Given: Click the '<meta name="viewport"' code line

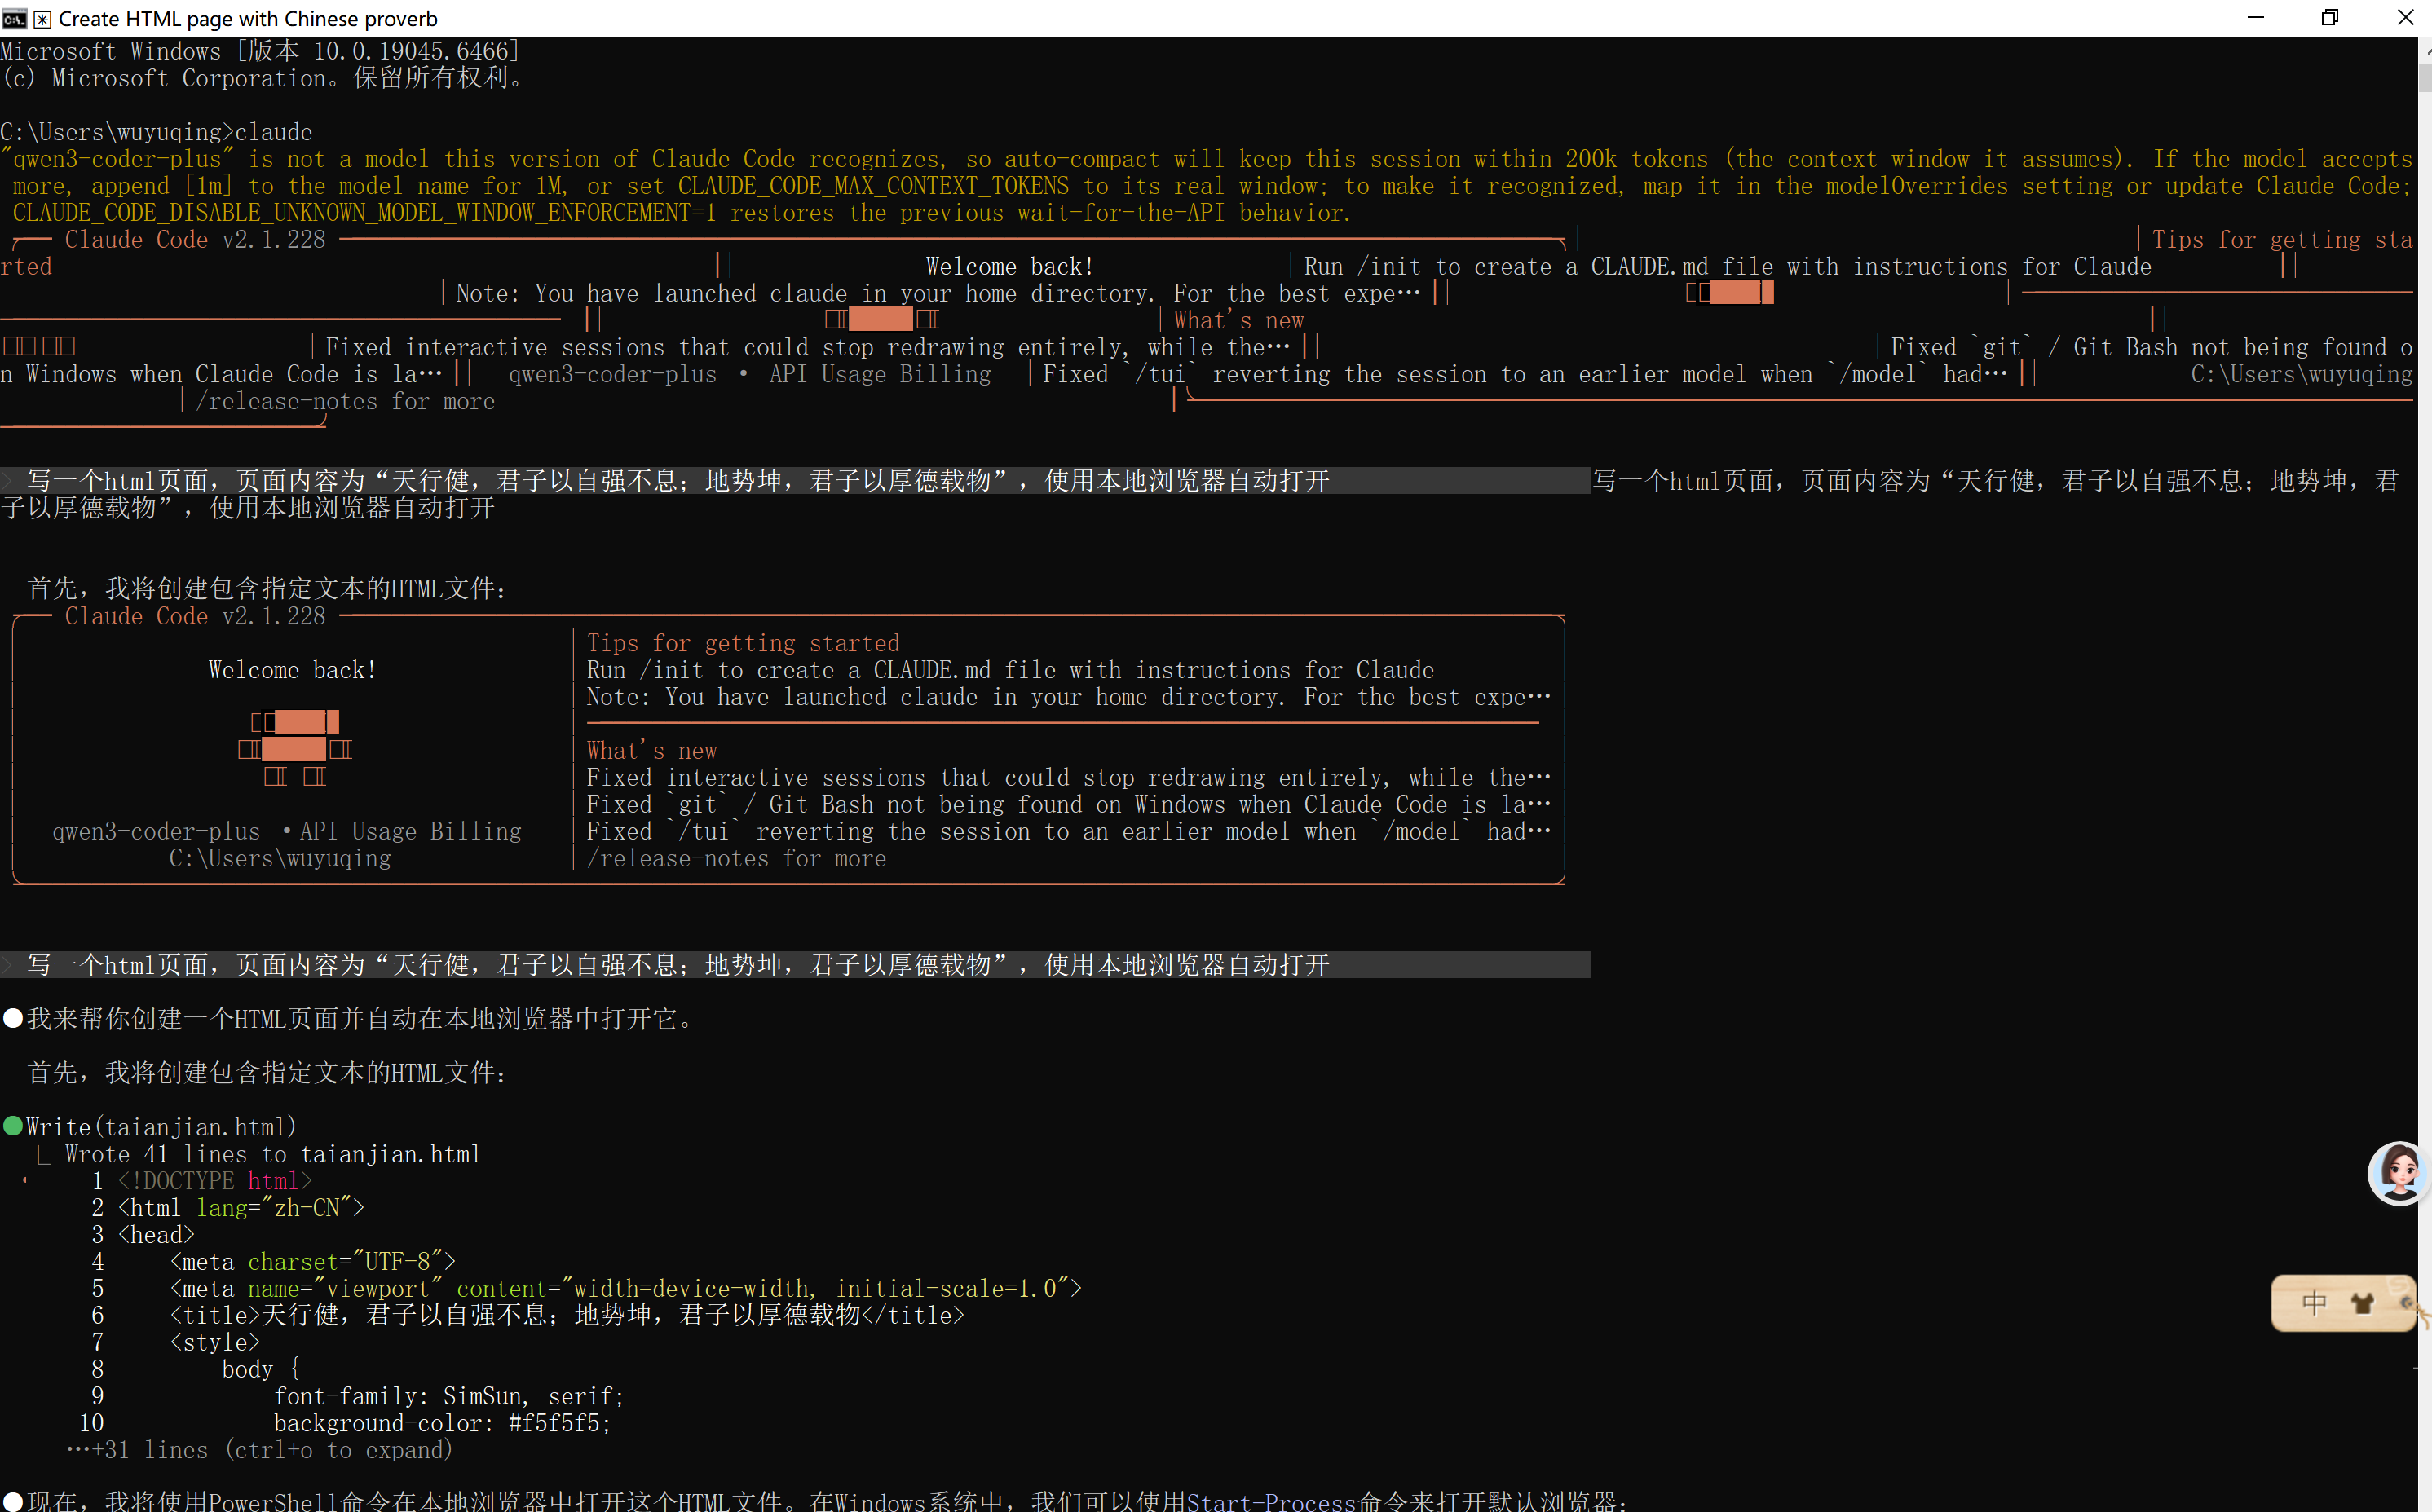Looking at the screenshot, I should coord(626,1289).
